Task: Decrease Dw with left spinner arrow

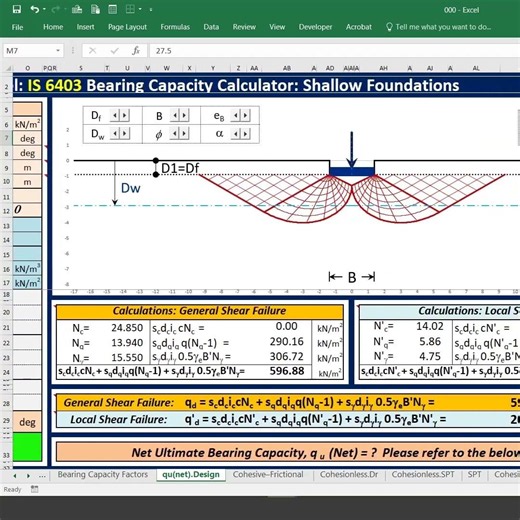Action: click(x=115, y=134)
